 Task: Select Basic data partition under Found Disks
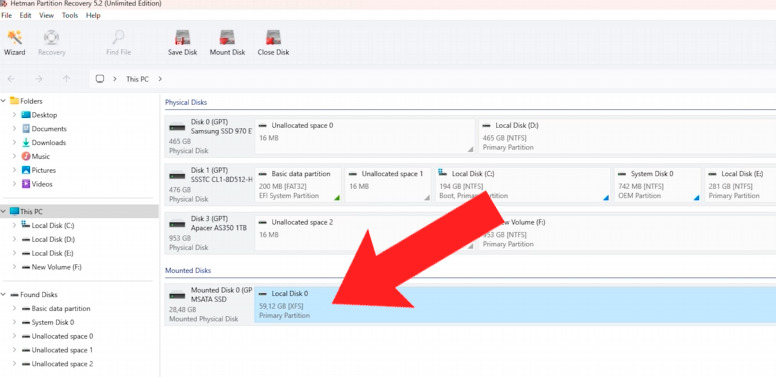point(61,308)
